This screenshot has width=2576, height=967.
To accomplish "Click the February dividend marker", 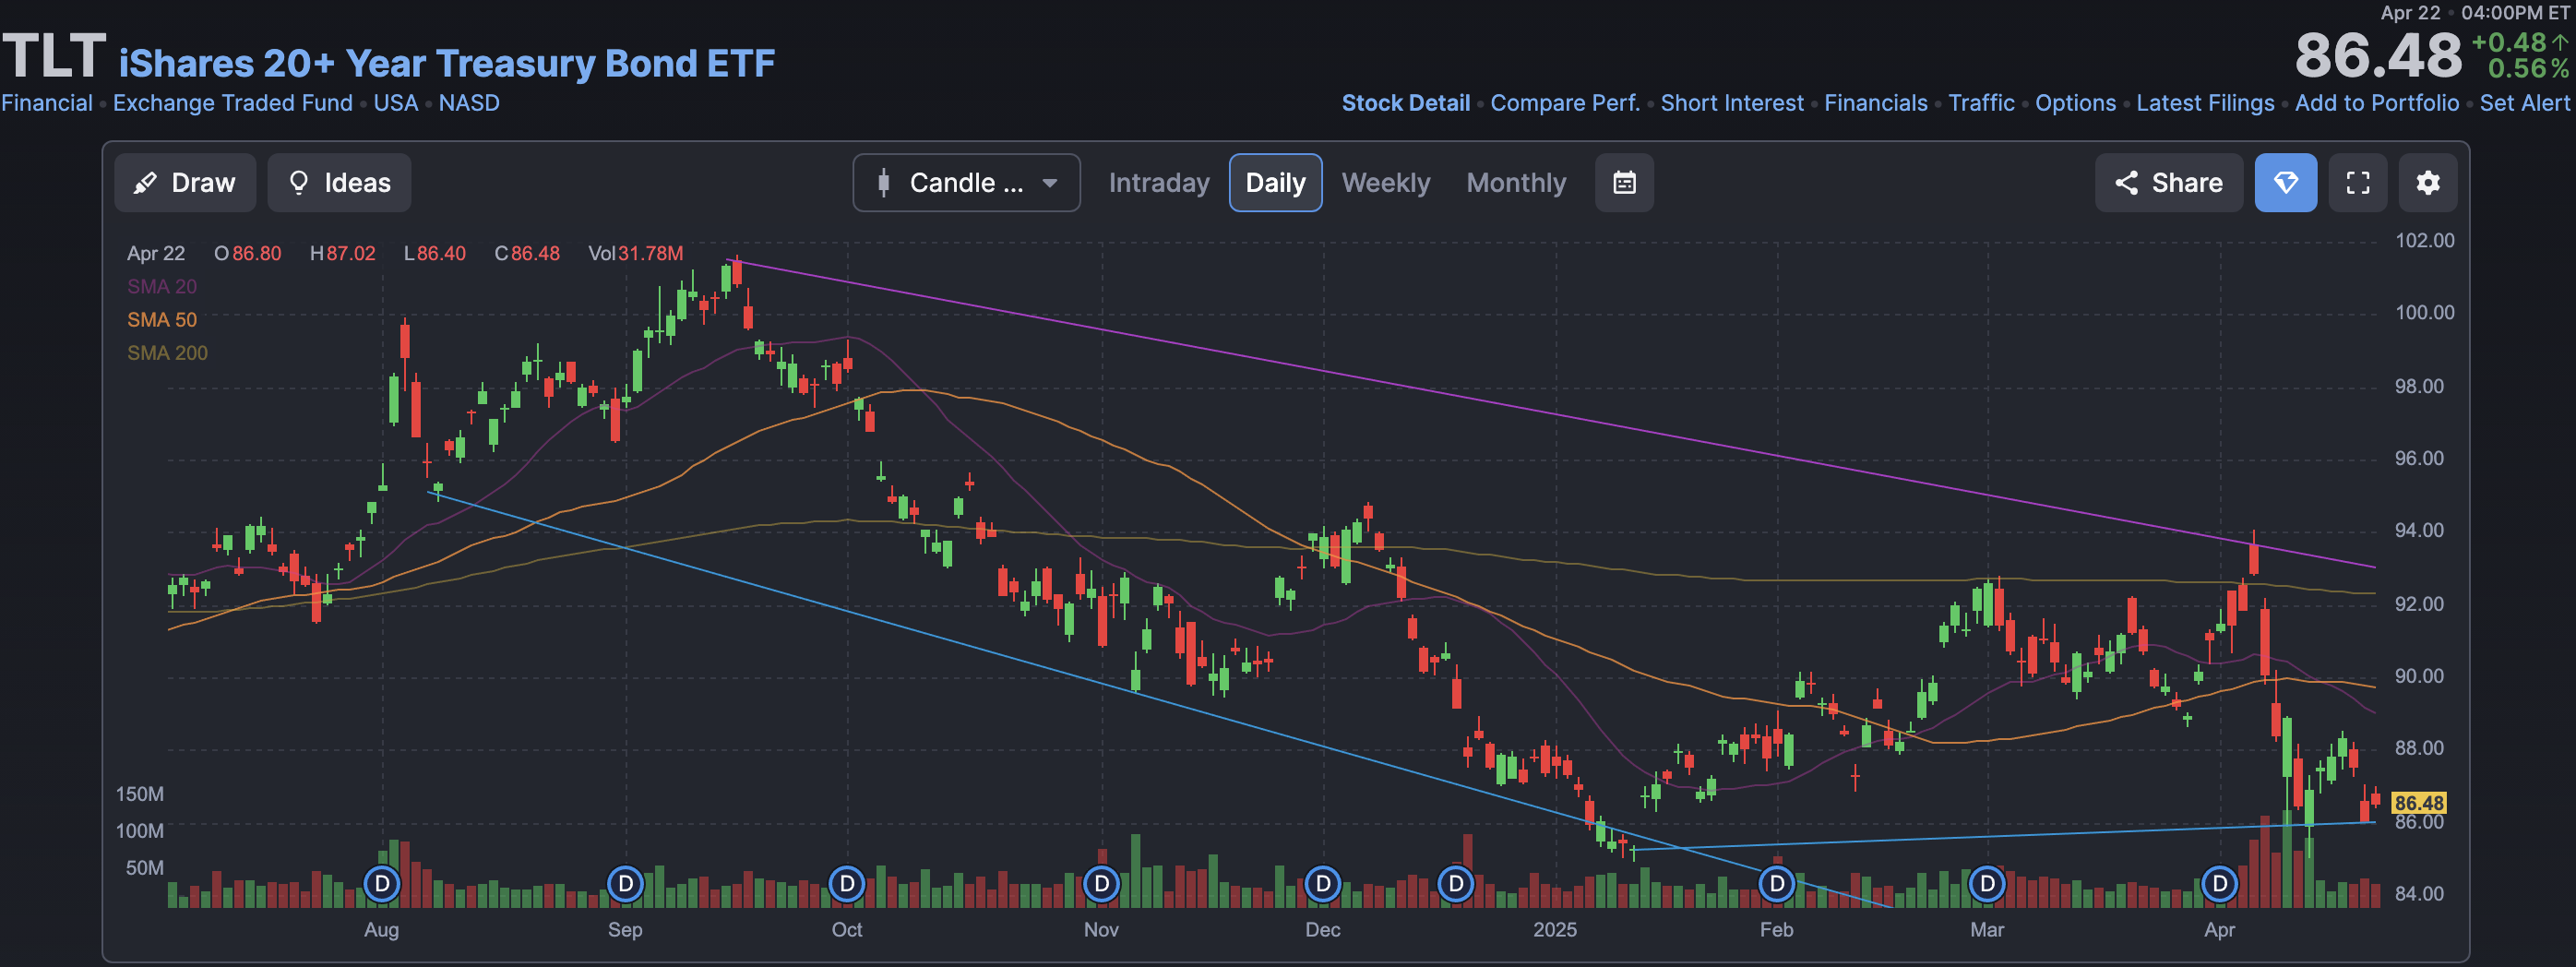I will click(1777, 884).
